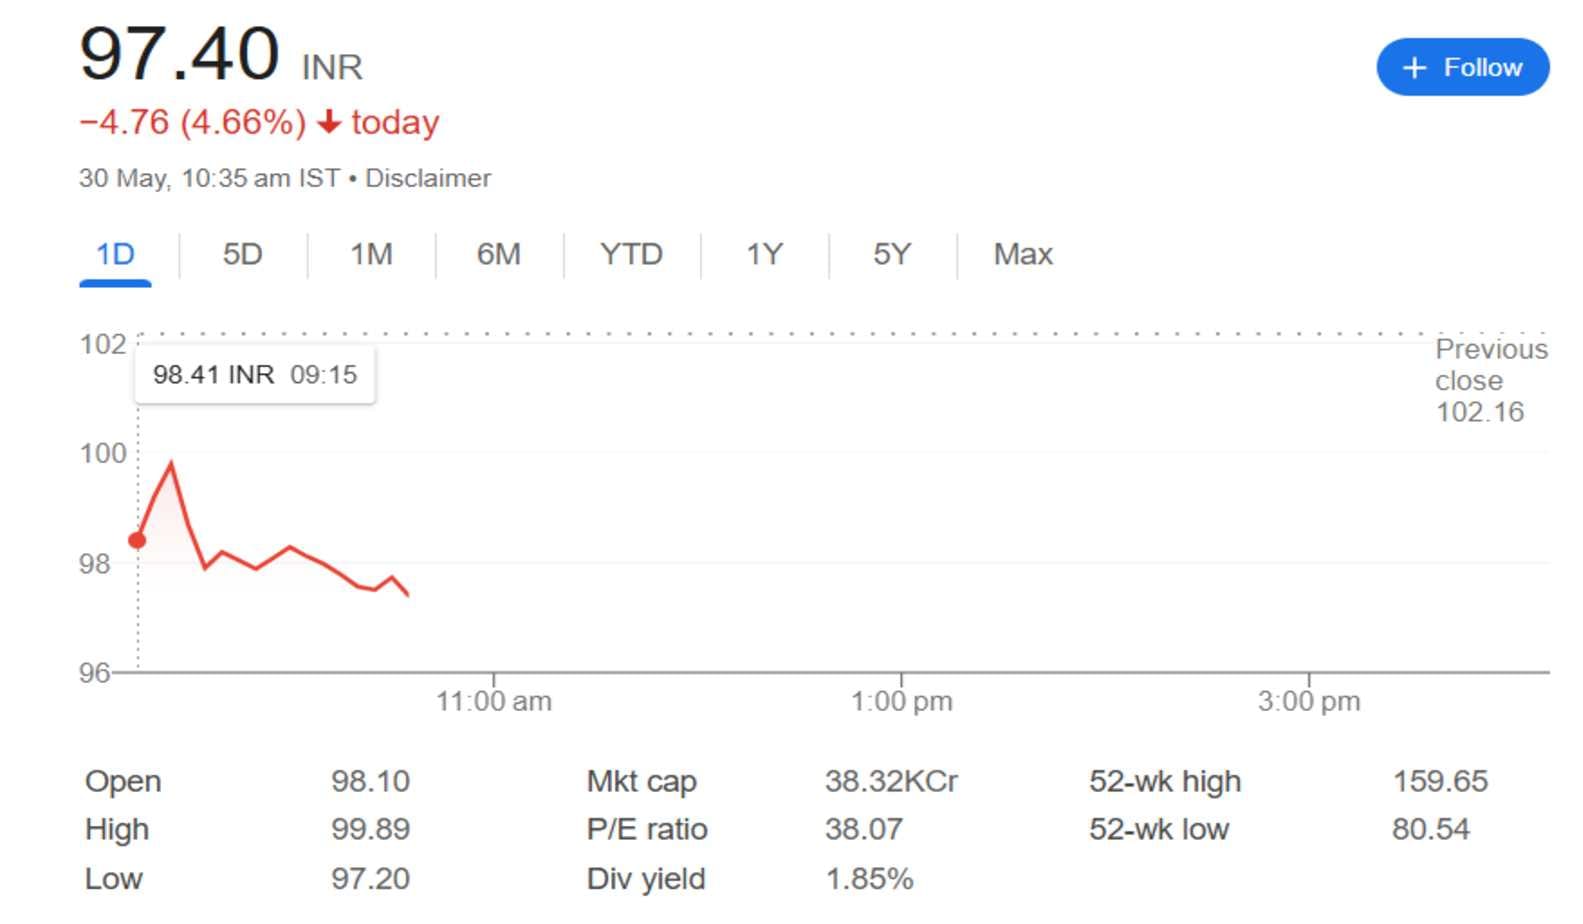Viewport: 1583px width, 924px height.
Task: Switch to the 1M time range tab
Action: tap(371, 254)
